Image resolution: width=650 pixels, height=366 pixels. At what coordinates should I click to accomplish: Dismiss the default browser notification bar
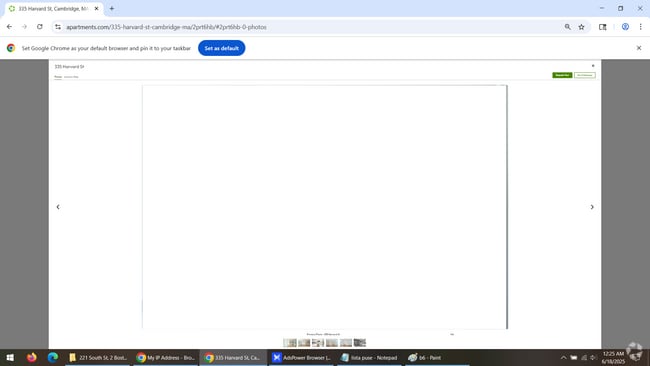[639, 48]
